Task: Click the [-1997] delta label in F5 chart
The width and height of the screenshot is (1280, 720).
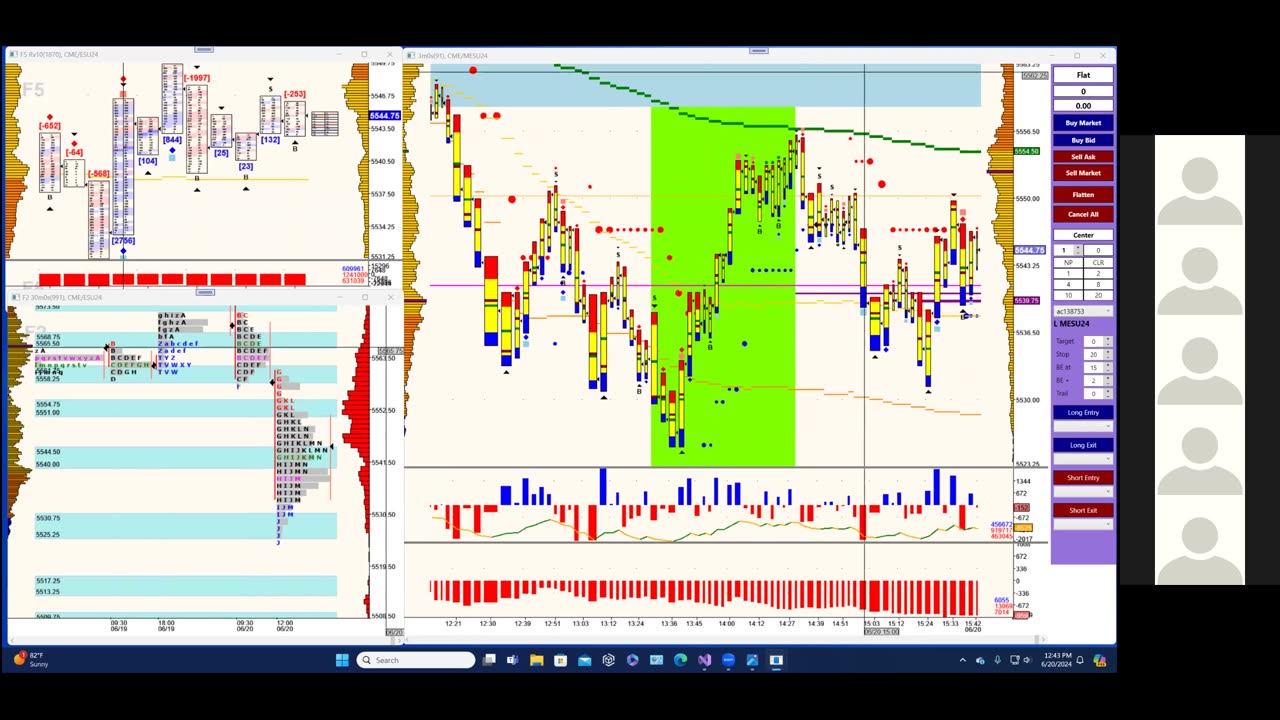Action: [x=196, y=78]
